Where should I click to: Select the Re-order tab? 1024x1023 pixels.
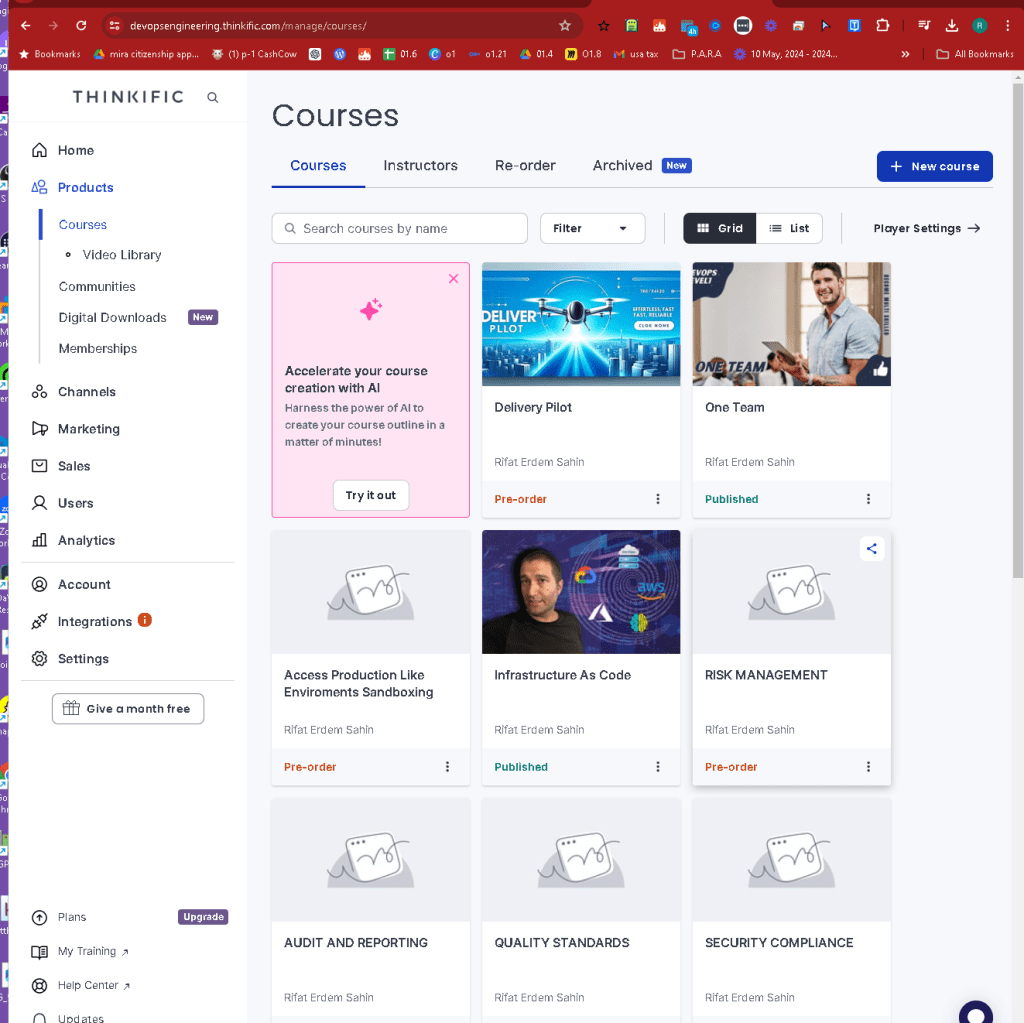[x=525, y=166]
